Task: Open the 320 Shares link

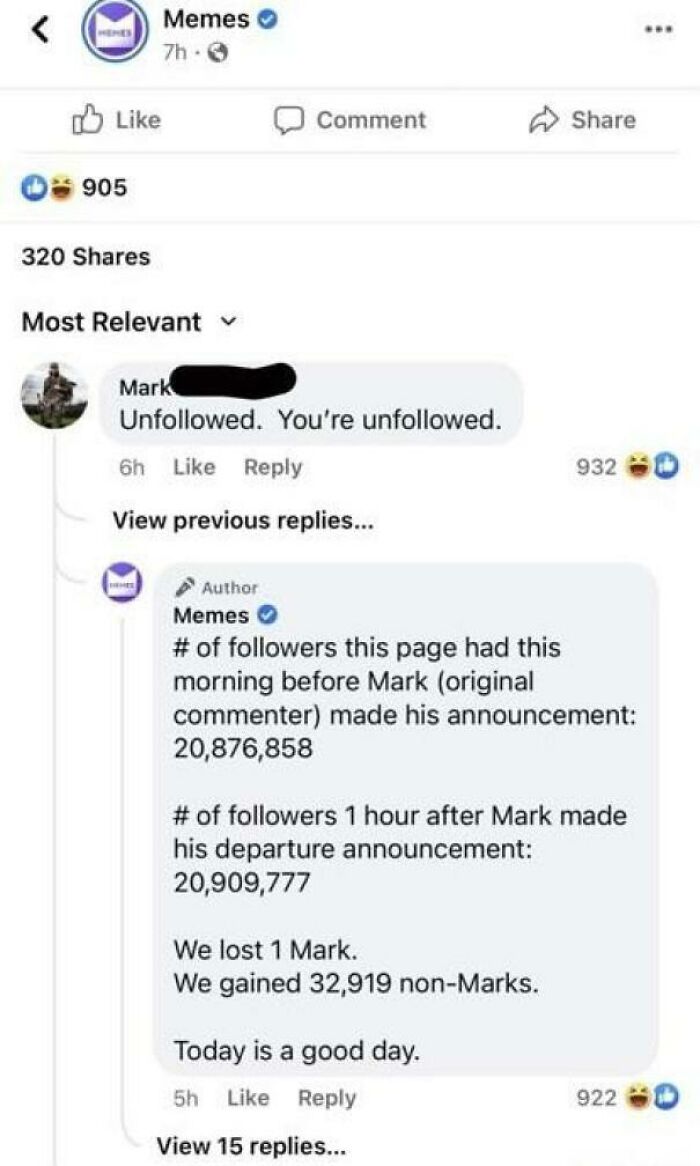Action: [x=83, y=256]
